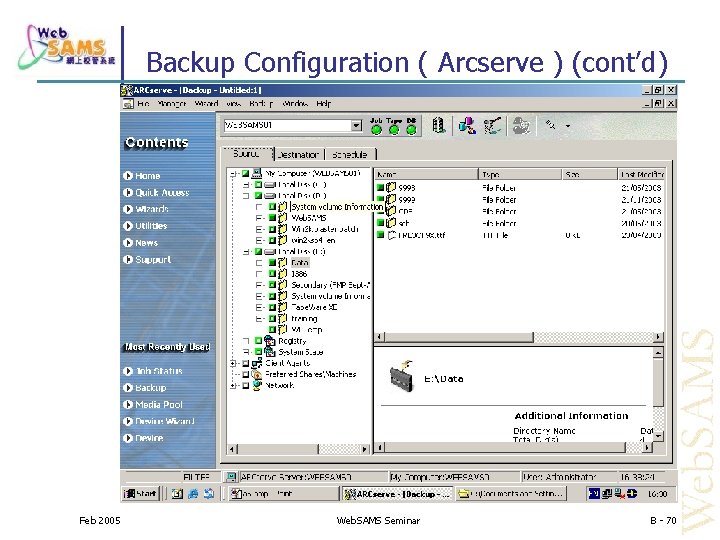Viewport: 720px width, 540px height.
Task: Click the System State icon in tree
Action: coord(270,352)
